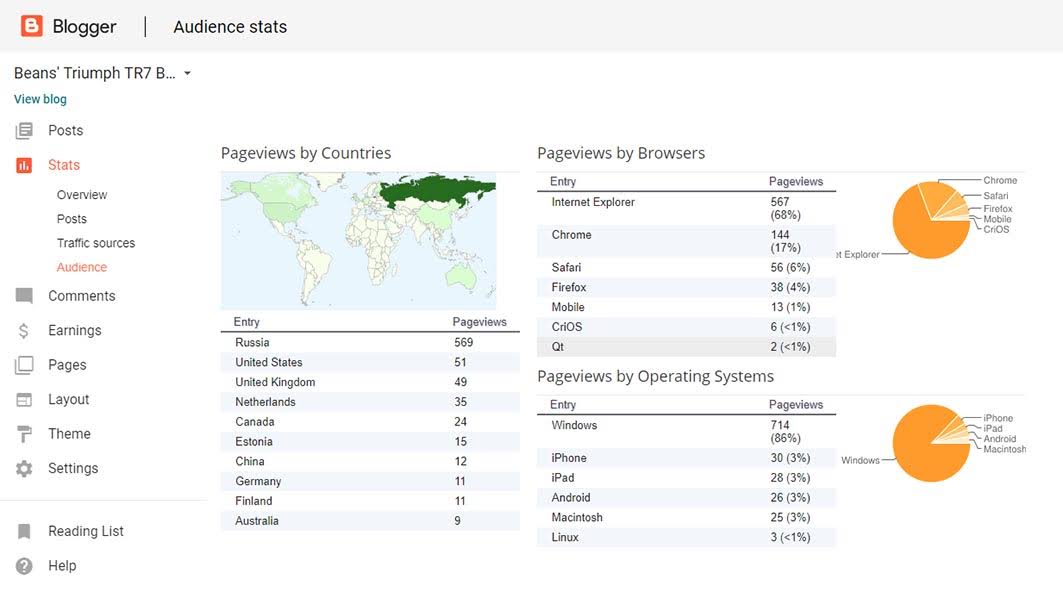This screenshot has height=592, width=1063.
Task: Click the Audience stats page title
Action: pos(230,26)
